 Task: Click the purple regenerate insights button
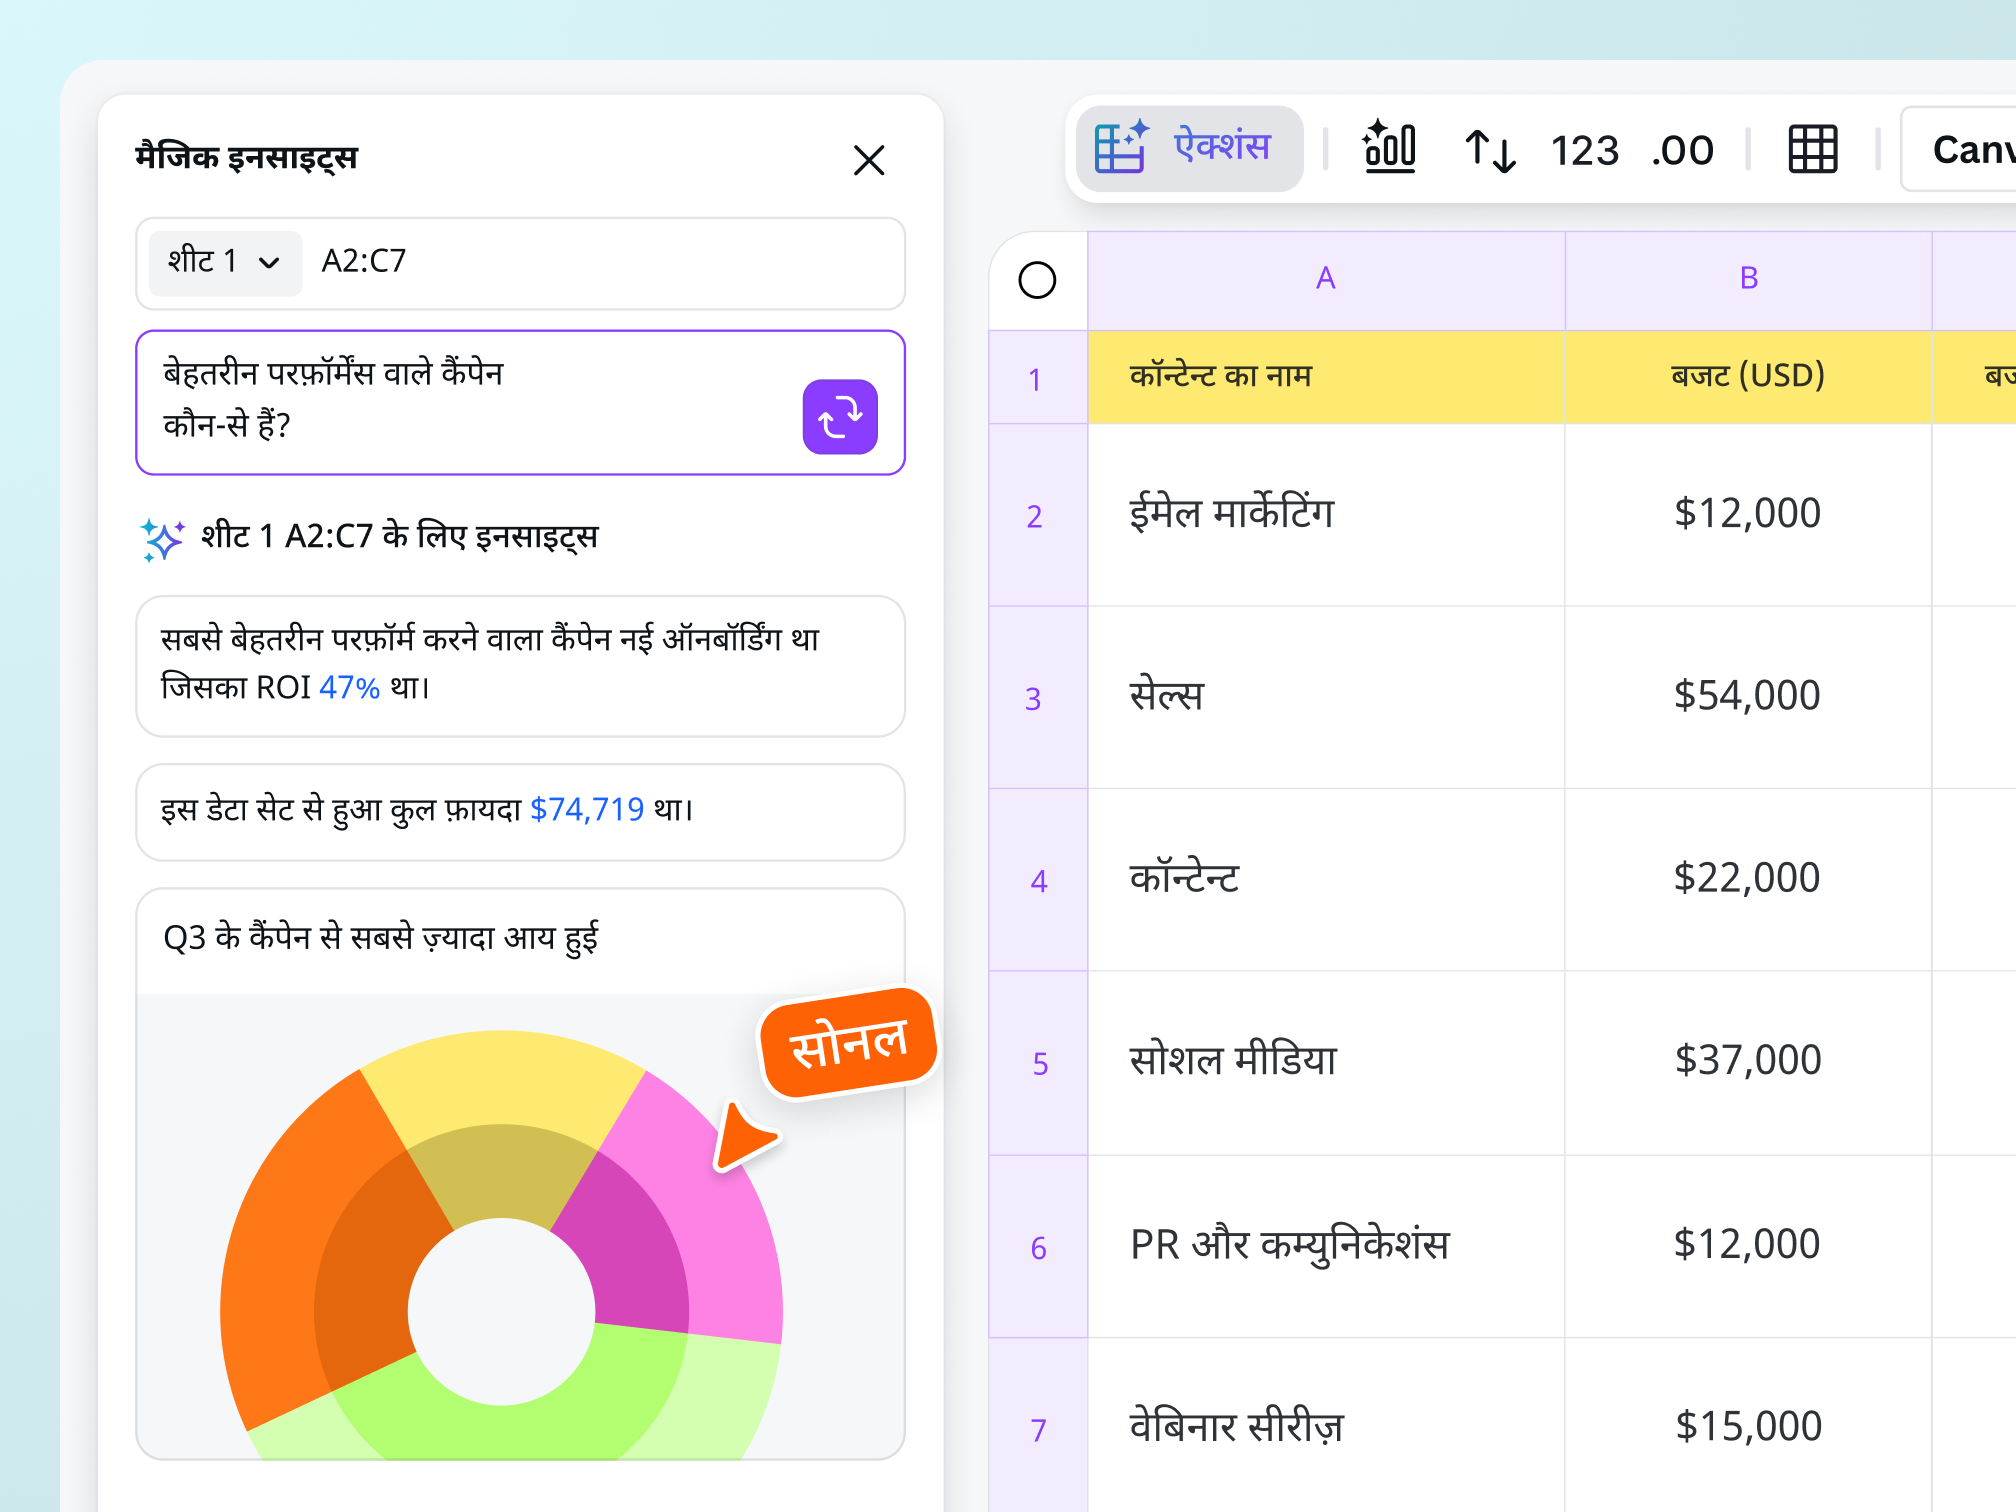click(840, 416)
